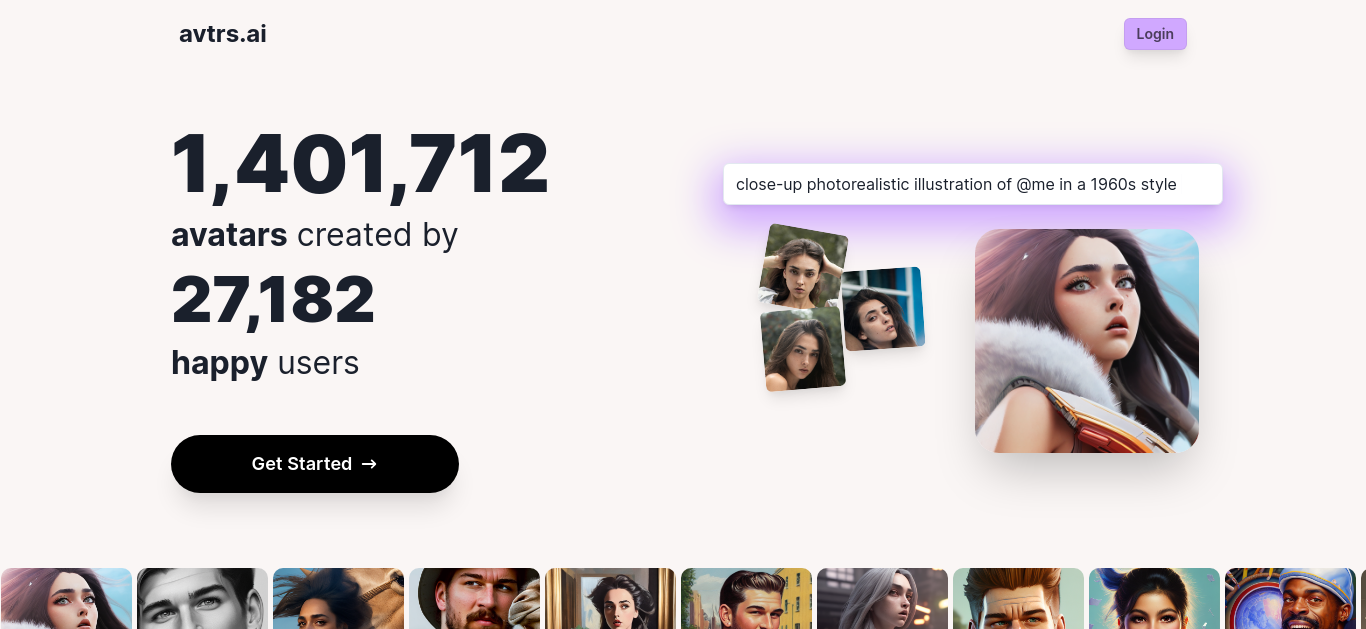Open the gallery avatar with windblown dark hair
Viewport: 1366px width, 629px height.
click(x=338, y=598)
